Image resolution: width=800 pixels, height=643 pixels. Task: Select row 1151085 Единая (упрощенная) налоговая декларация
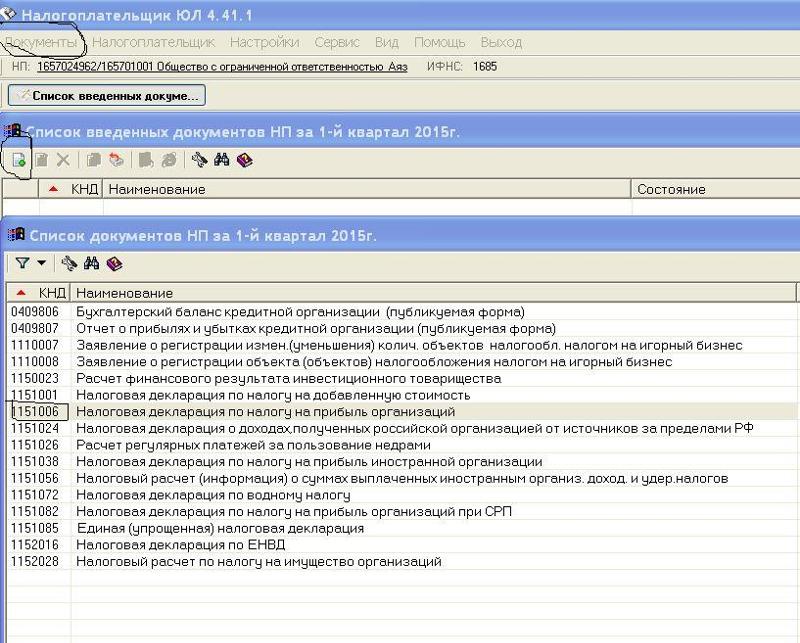(x=403, y=528)
